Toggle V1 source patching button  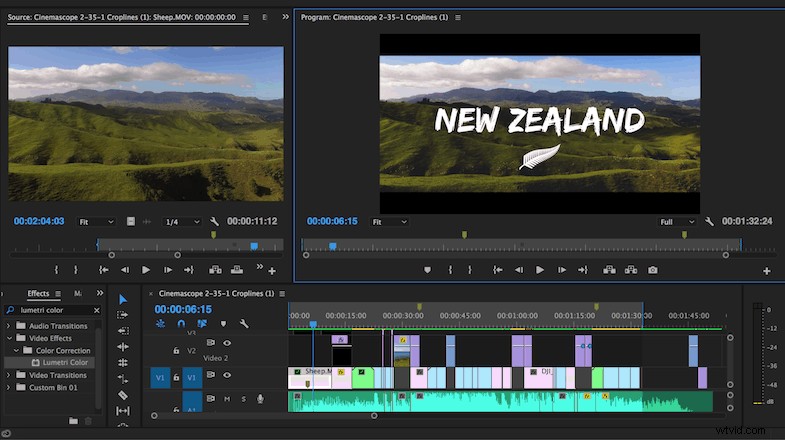click(x=160, y=378)
